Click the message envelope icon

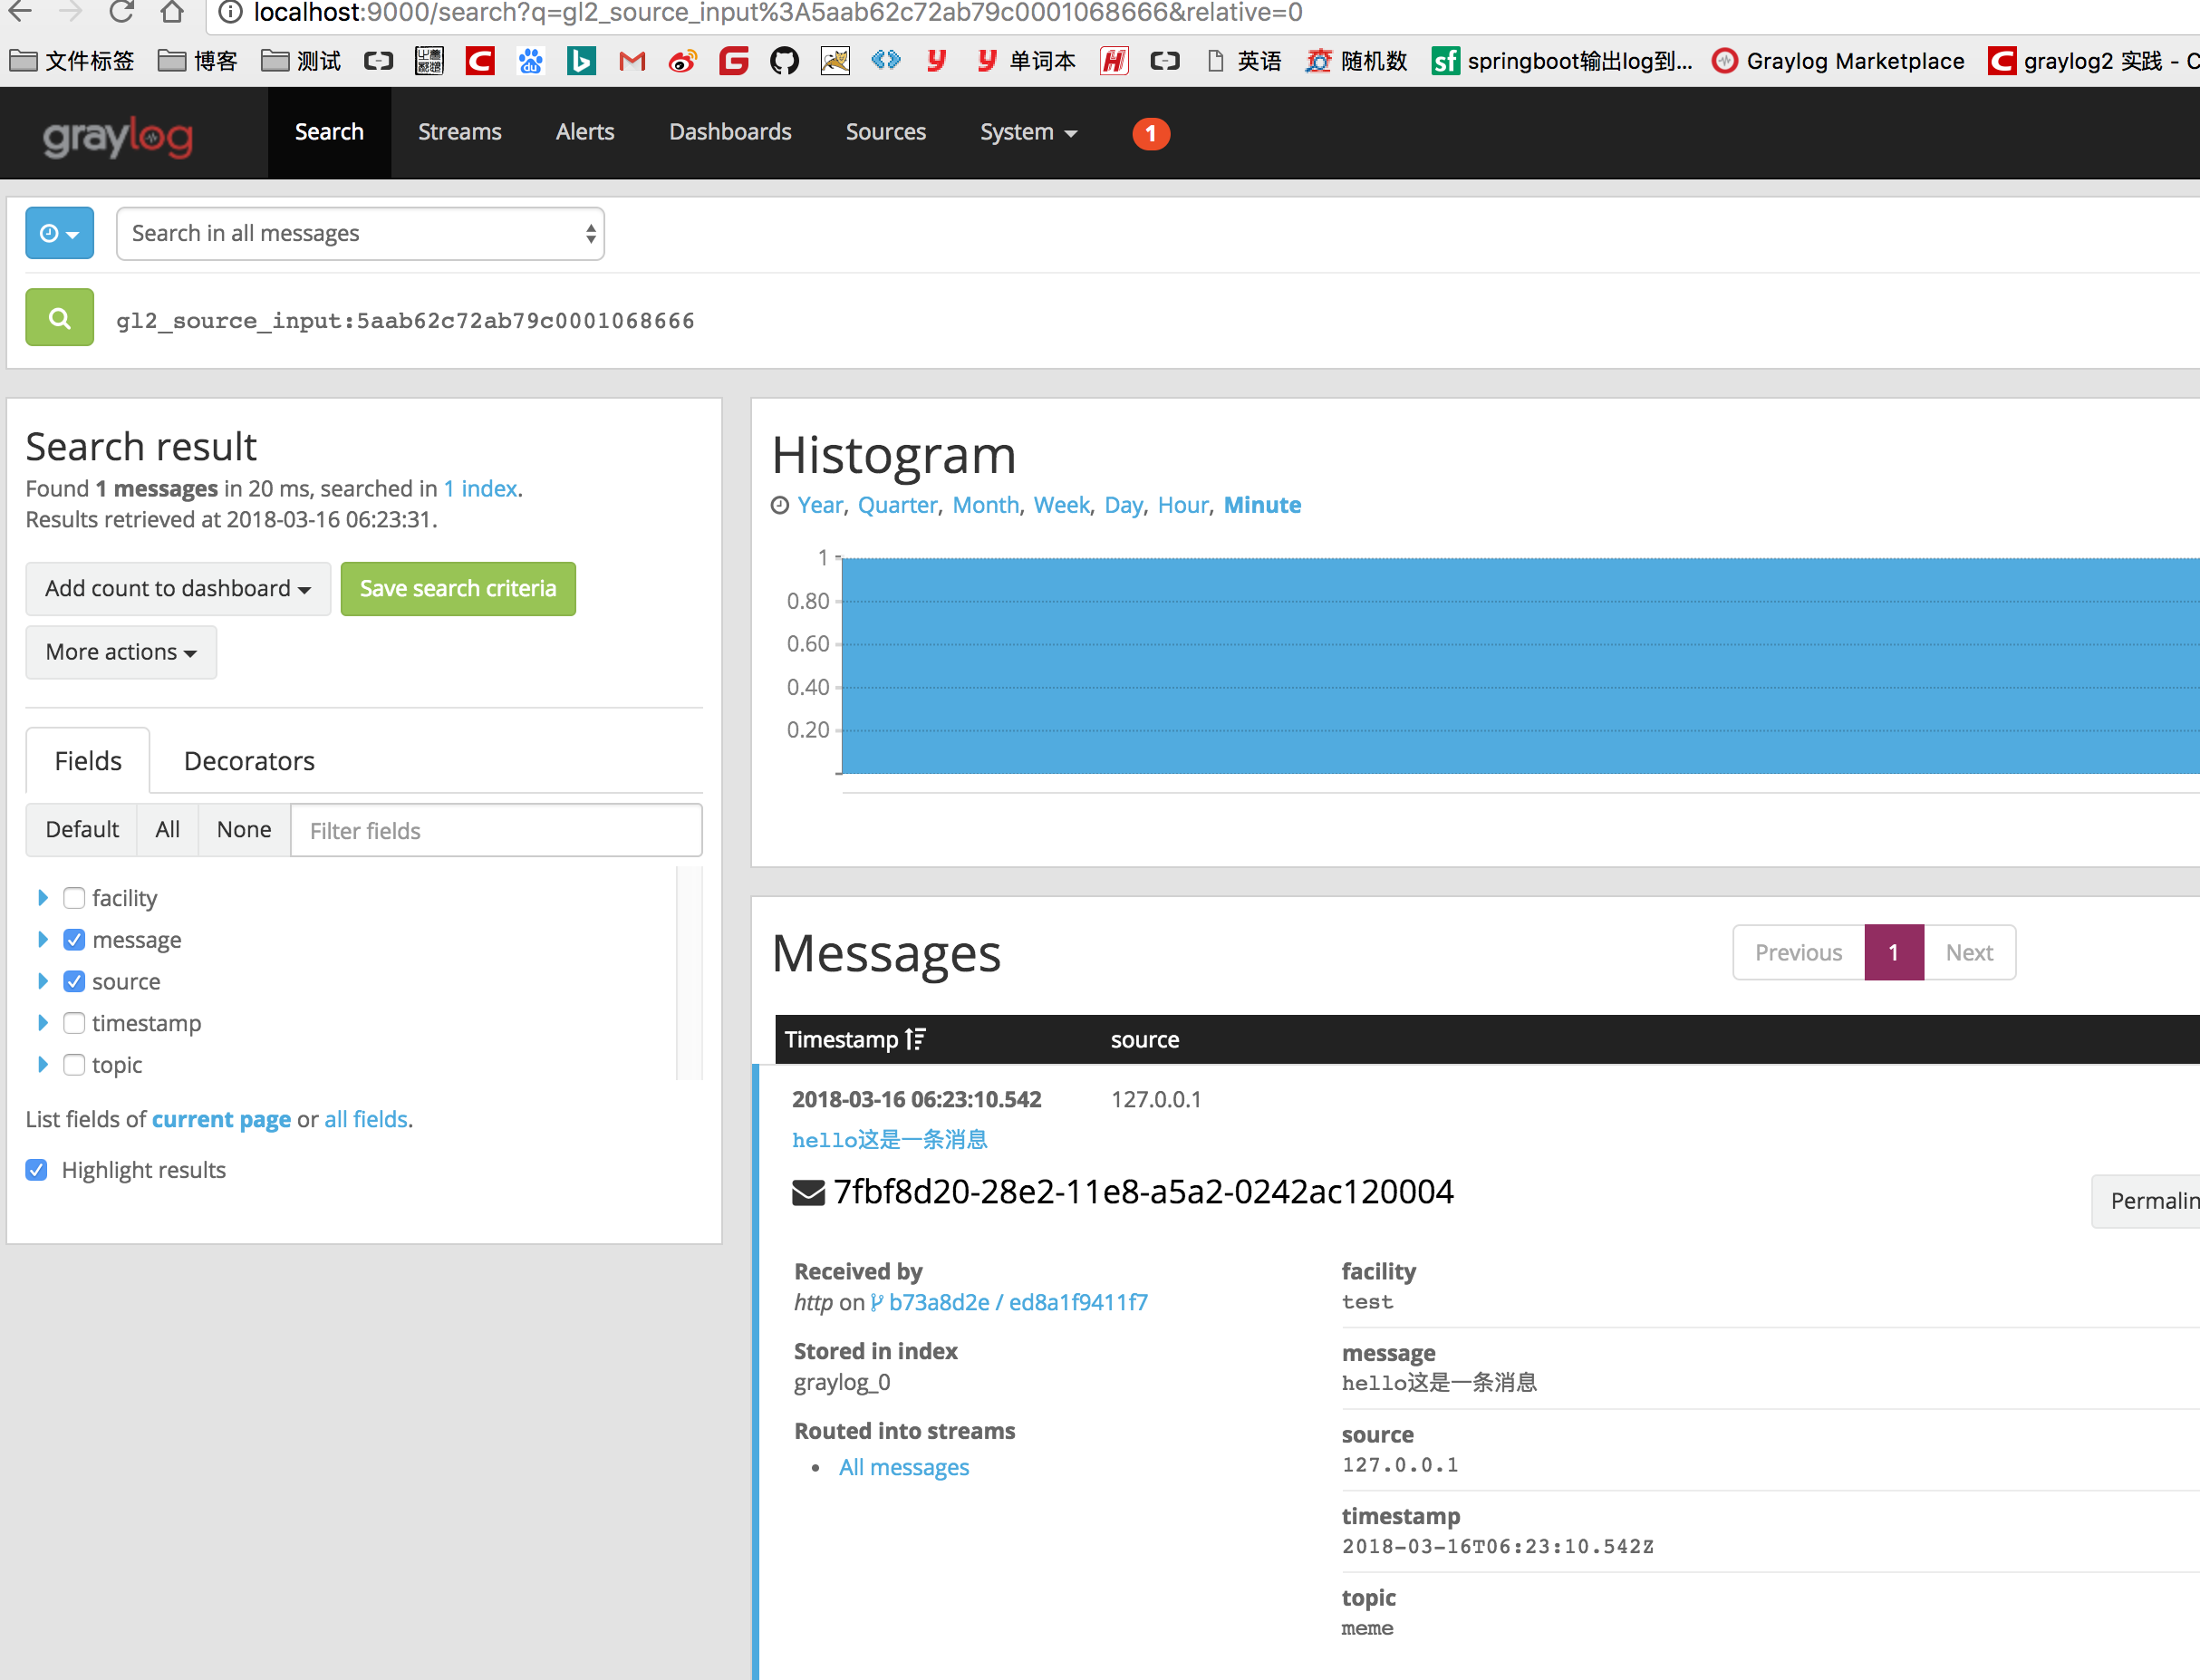808,1192
